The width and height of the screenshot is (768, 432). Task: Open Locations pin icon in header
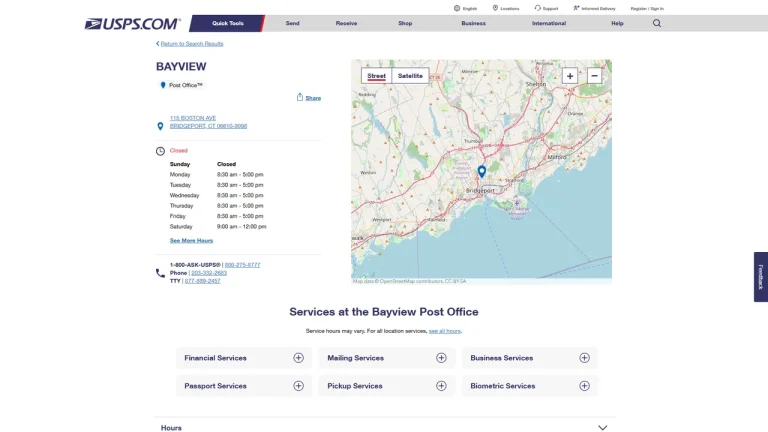(495, 8)
